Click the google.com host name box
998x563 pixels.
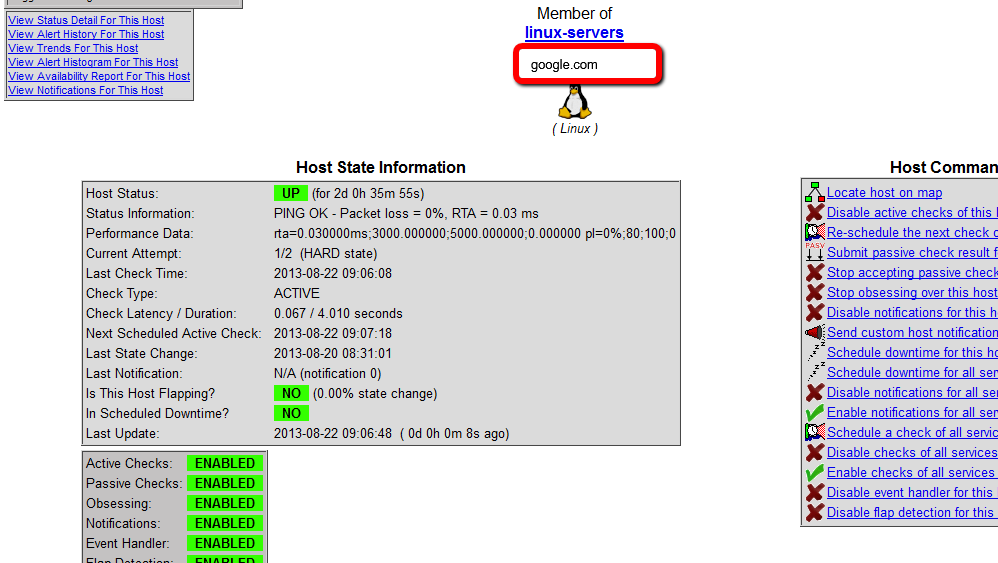587,65
